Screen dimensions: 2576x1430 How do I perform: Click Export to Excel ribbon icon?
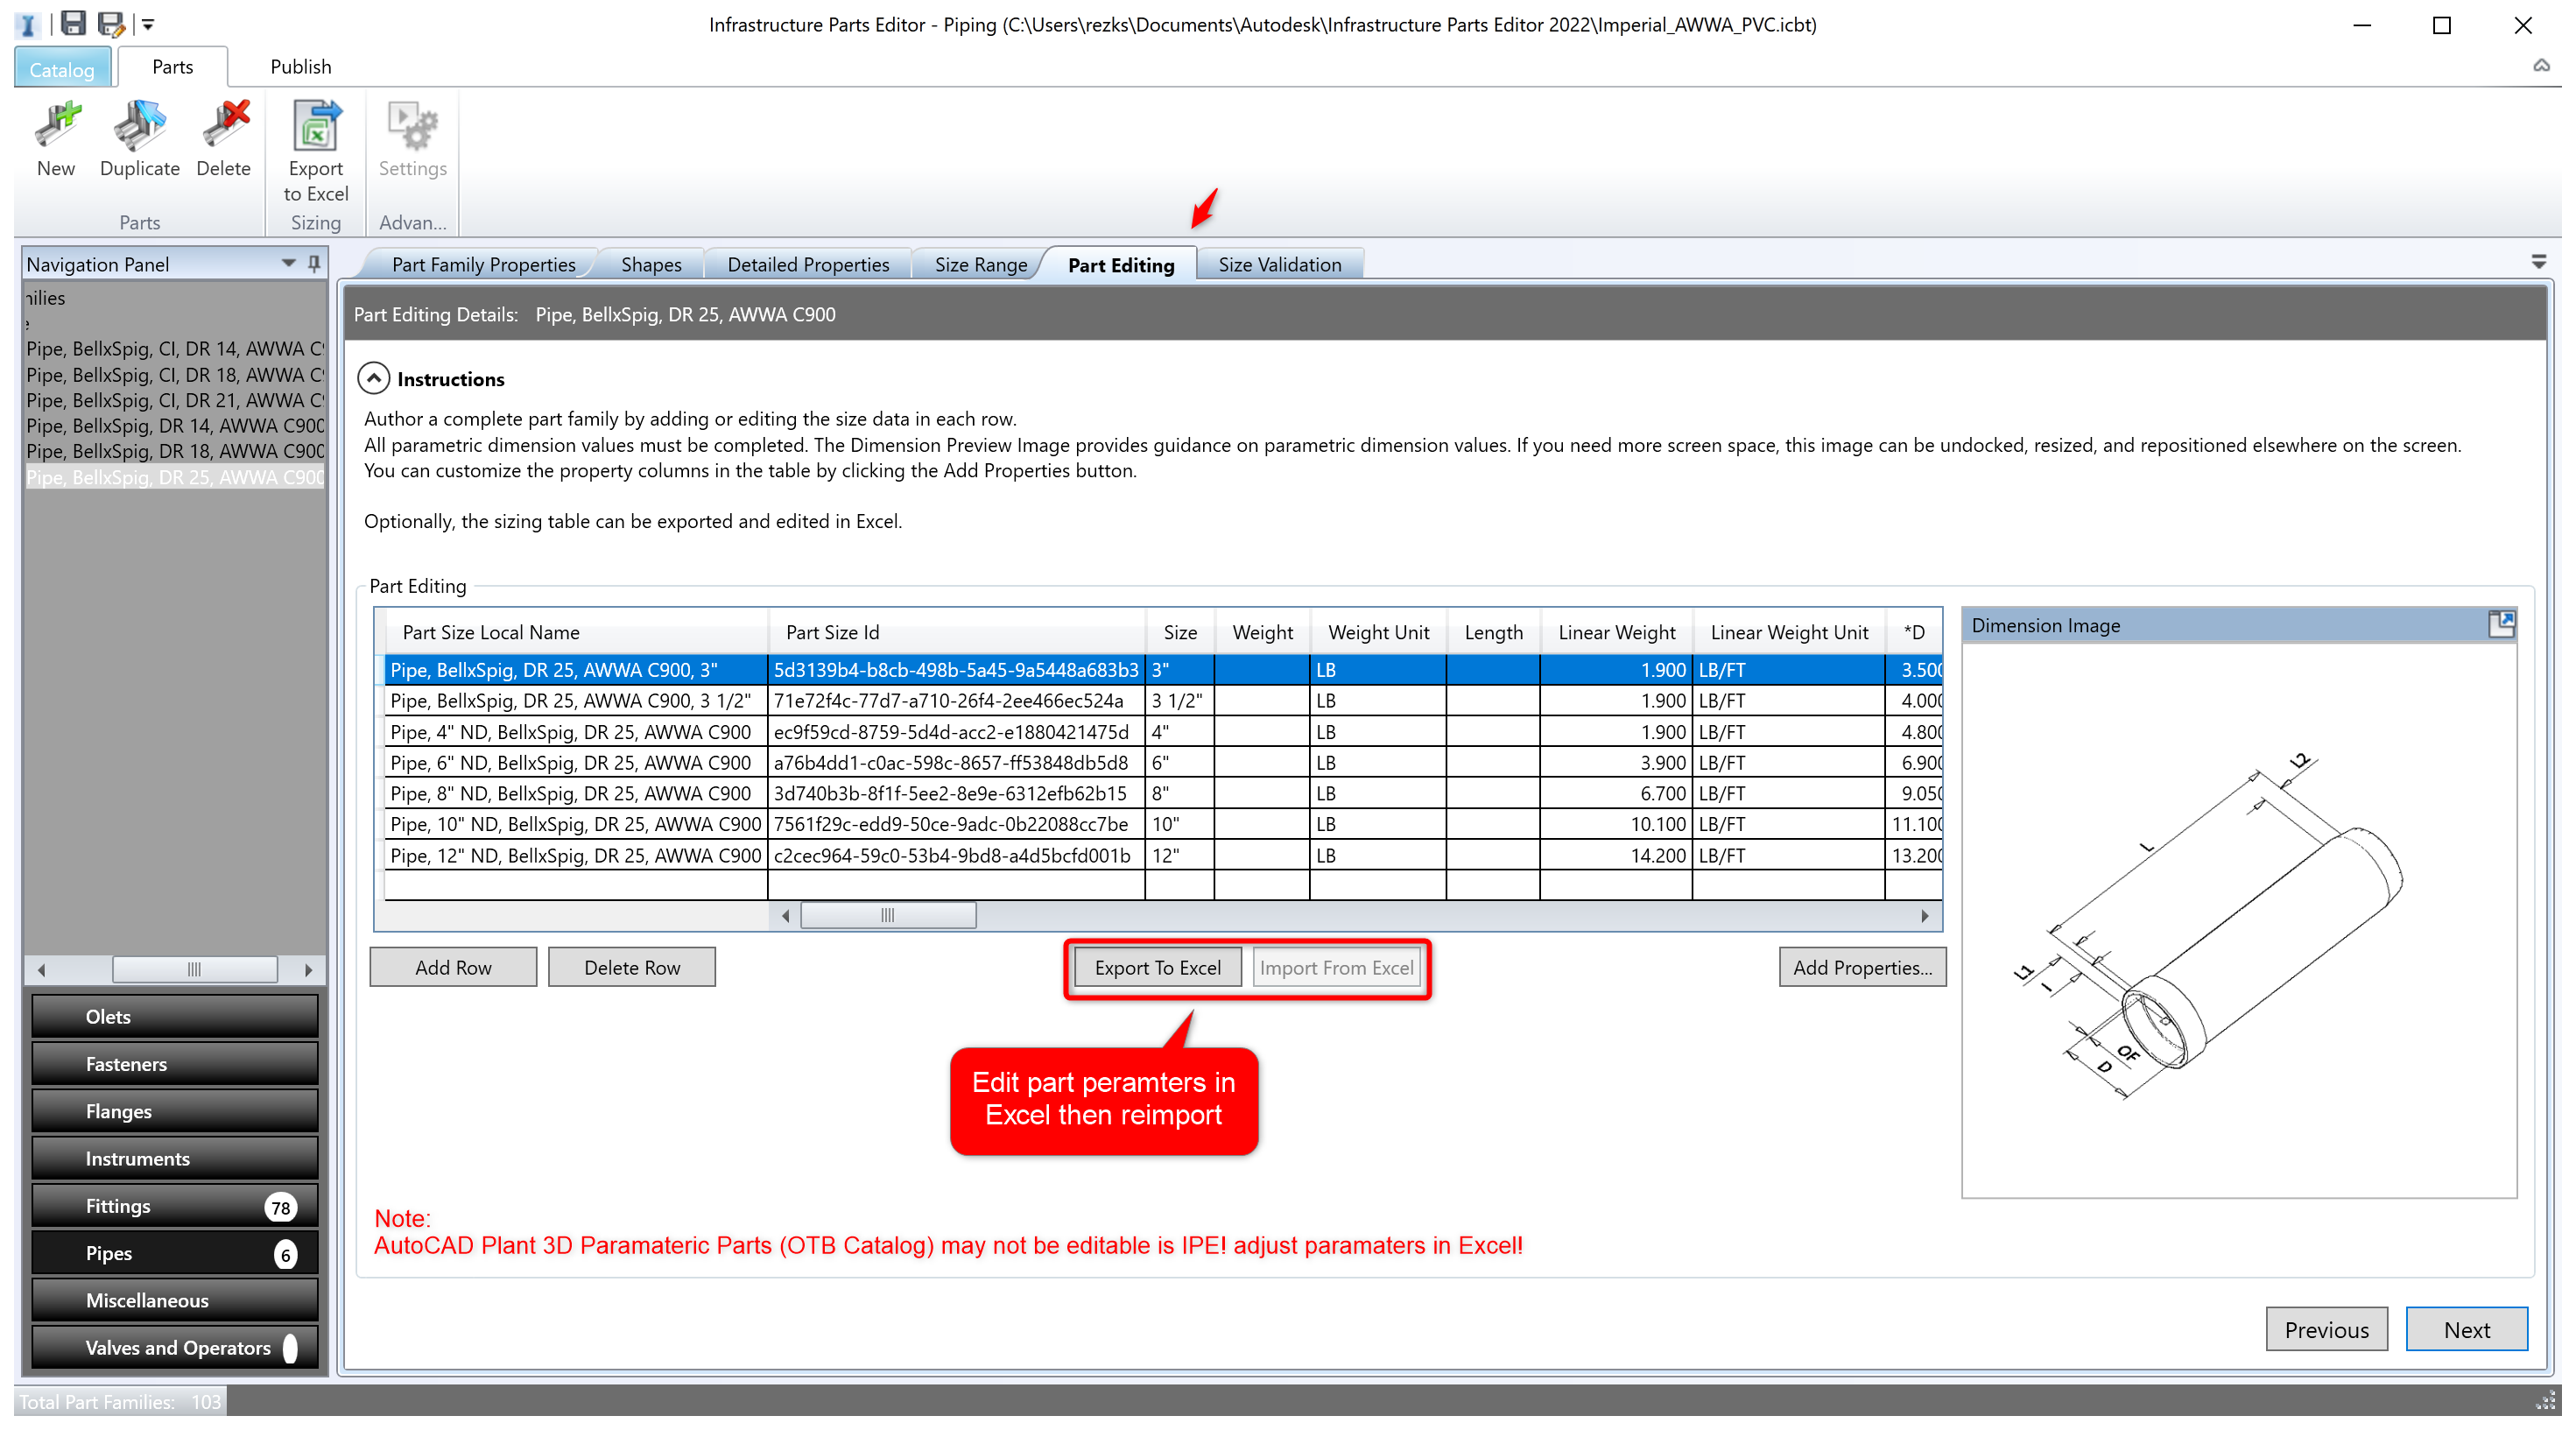coord(315,129)
